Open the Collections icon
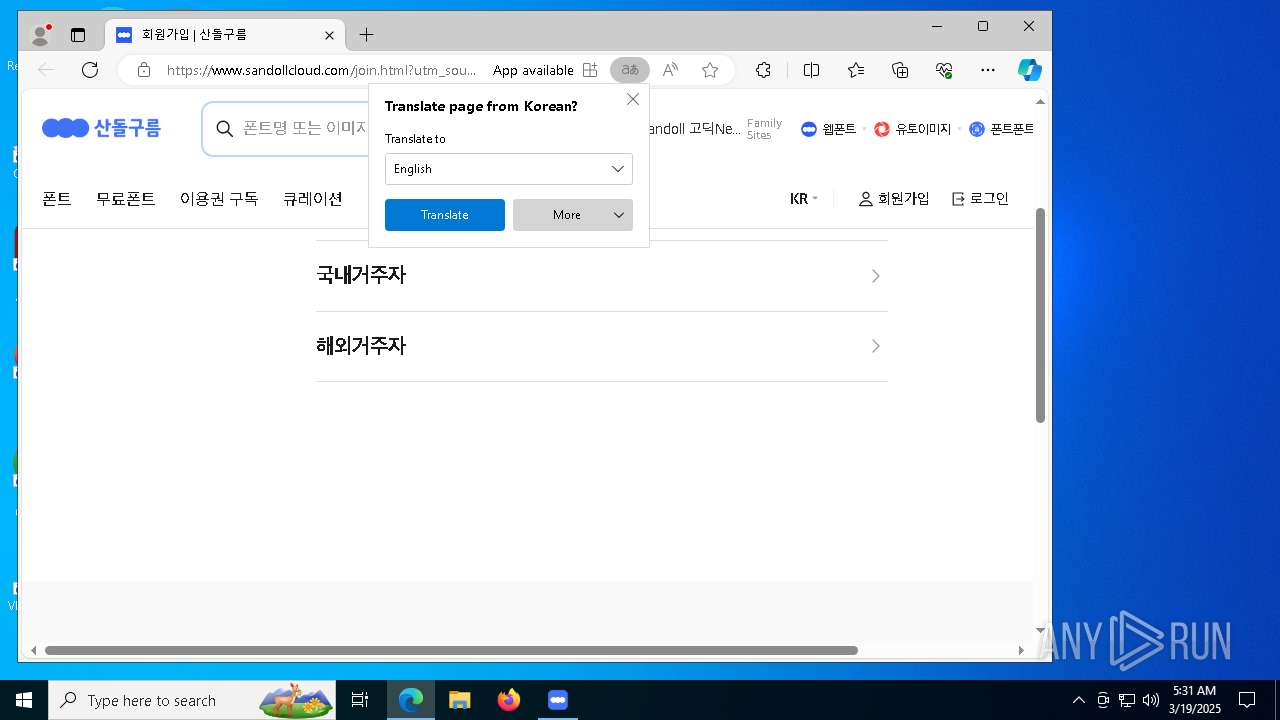1280x720 pixels. (900, 70)
